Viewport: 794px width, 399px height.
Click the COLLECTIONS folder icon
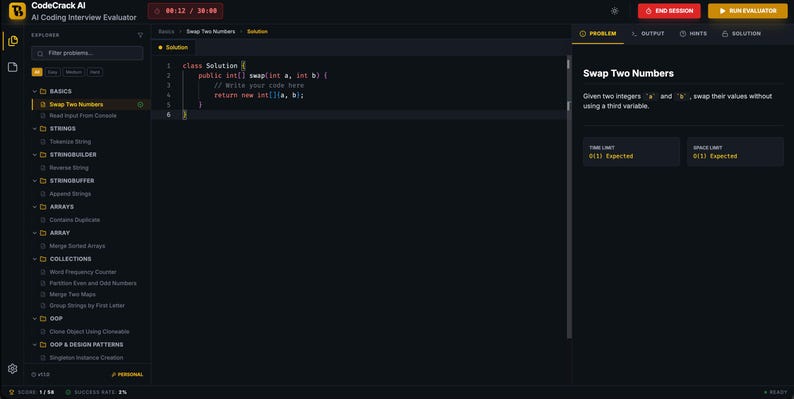[x=43, y=259]
